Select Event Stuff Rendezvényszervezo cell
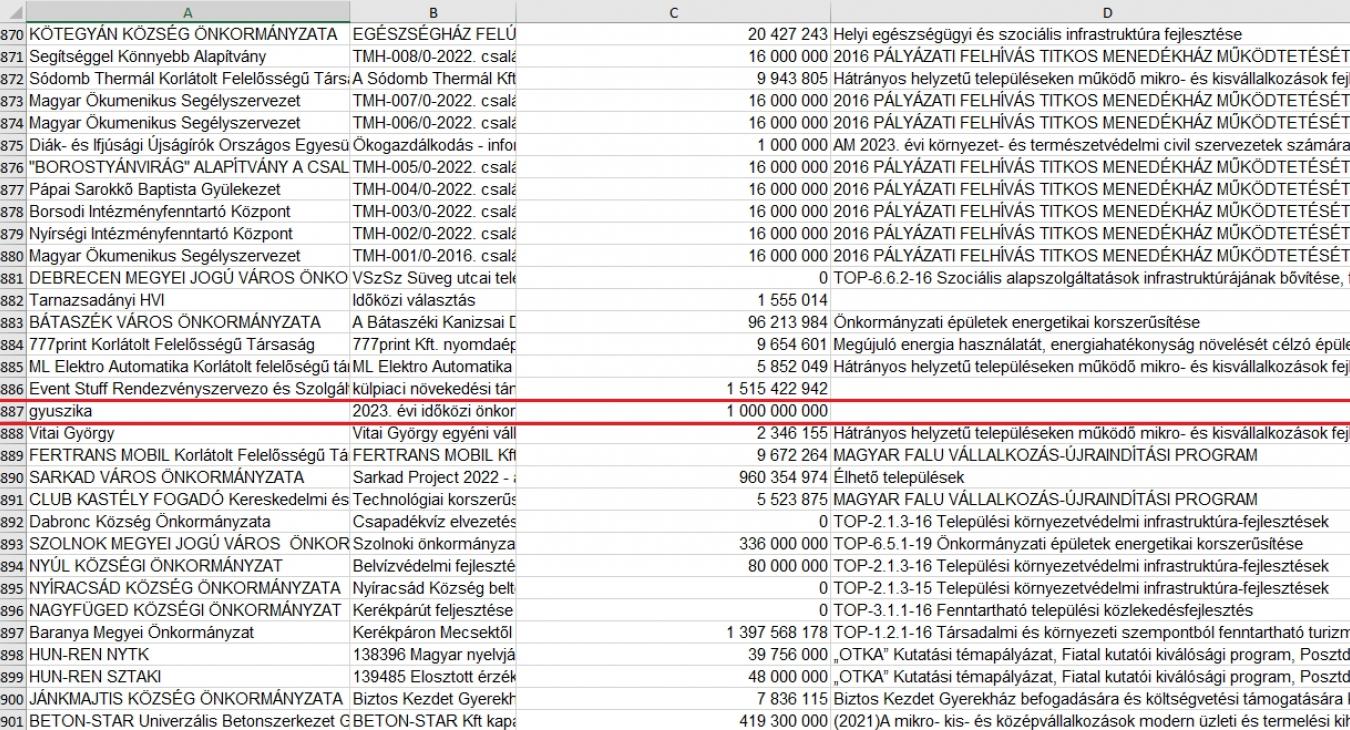This screenshot has width=1350, height=730. click(x=189, y=389)
